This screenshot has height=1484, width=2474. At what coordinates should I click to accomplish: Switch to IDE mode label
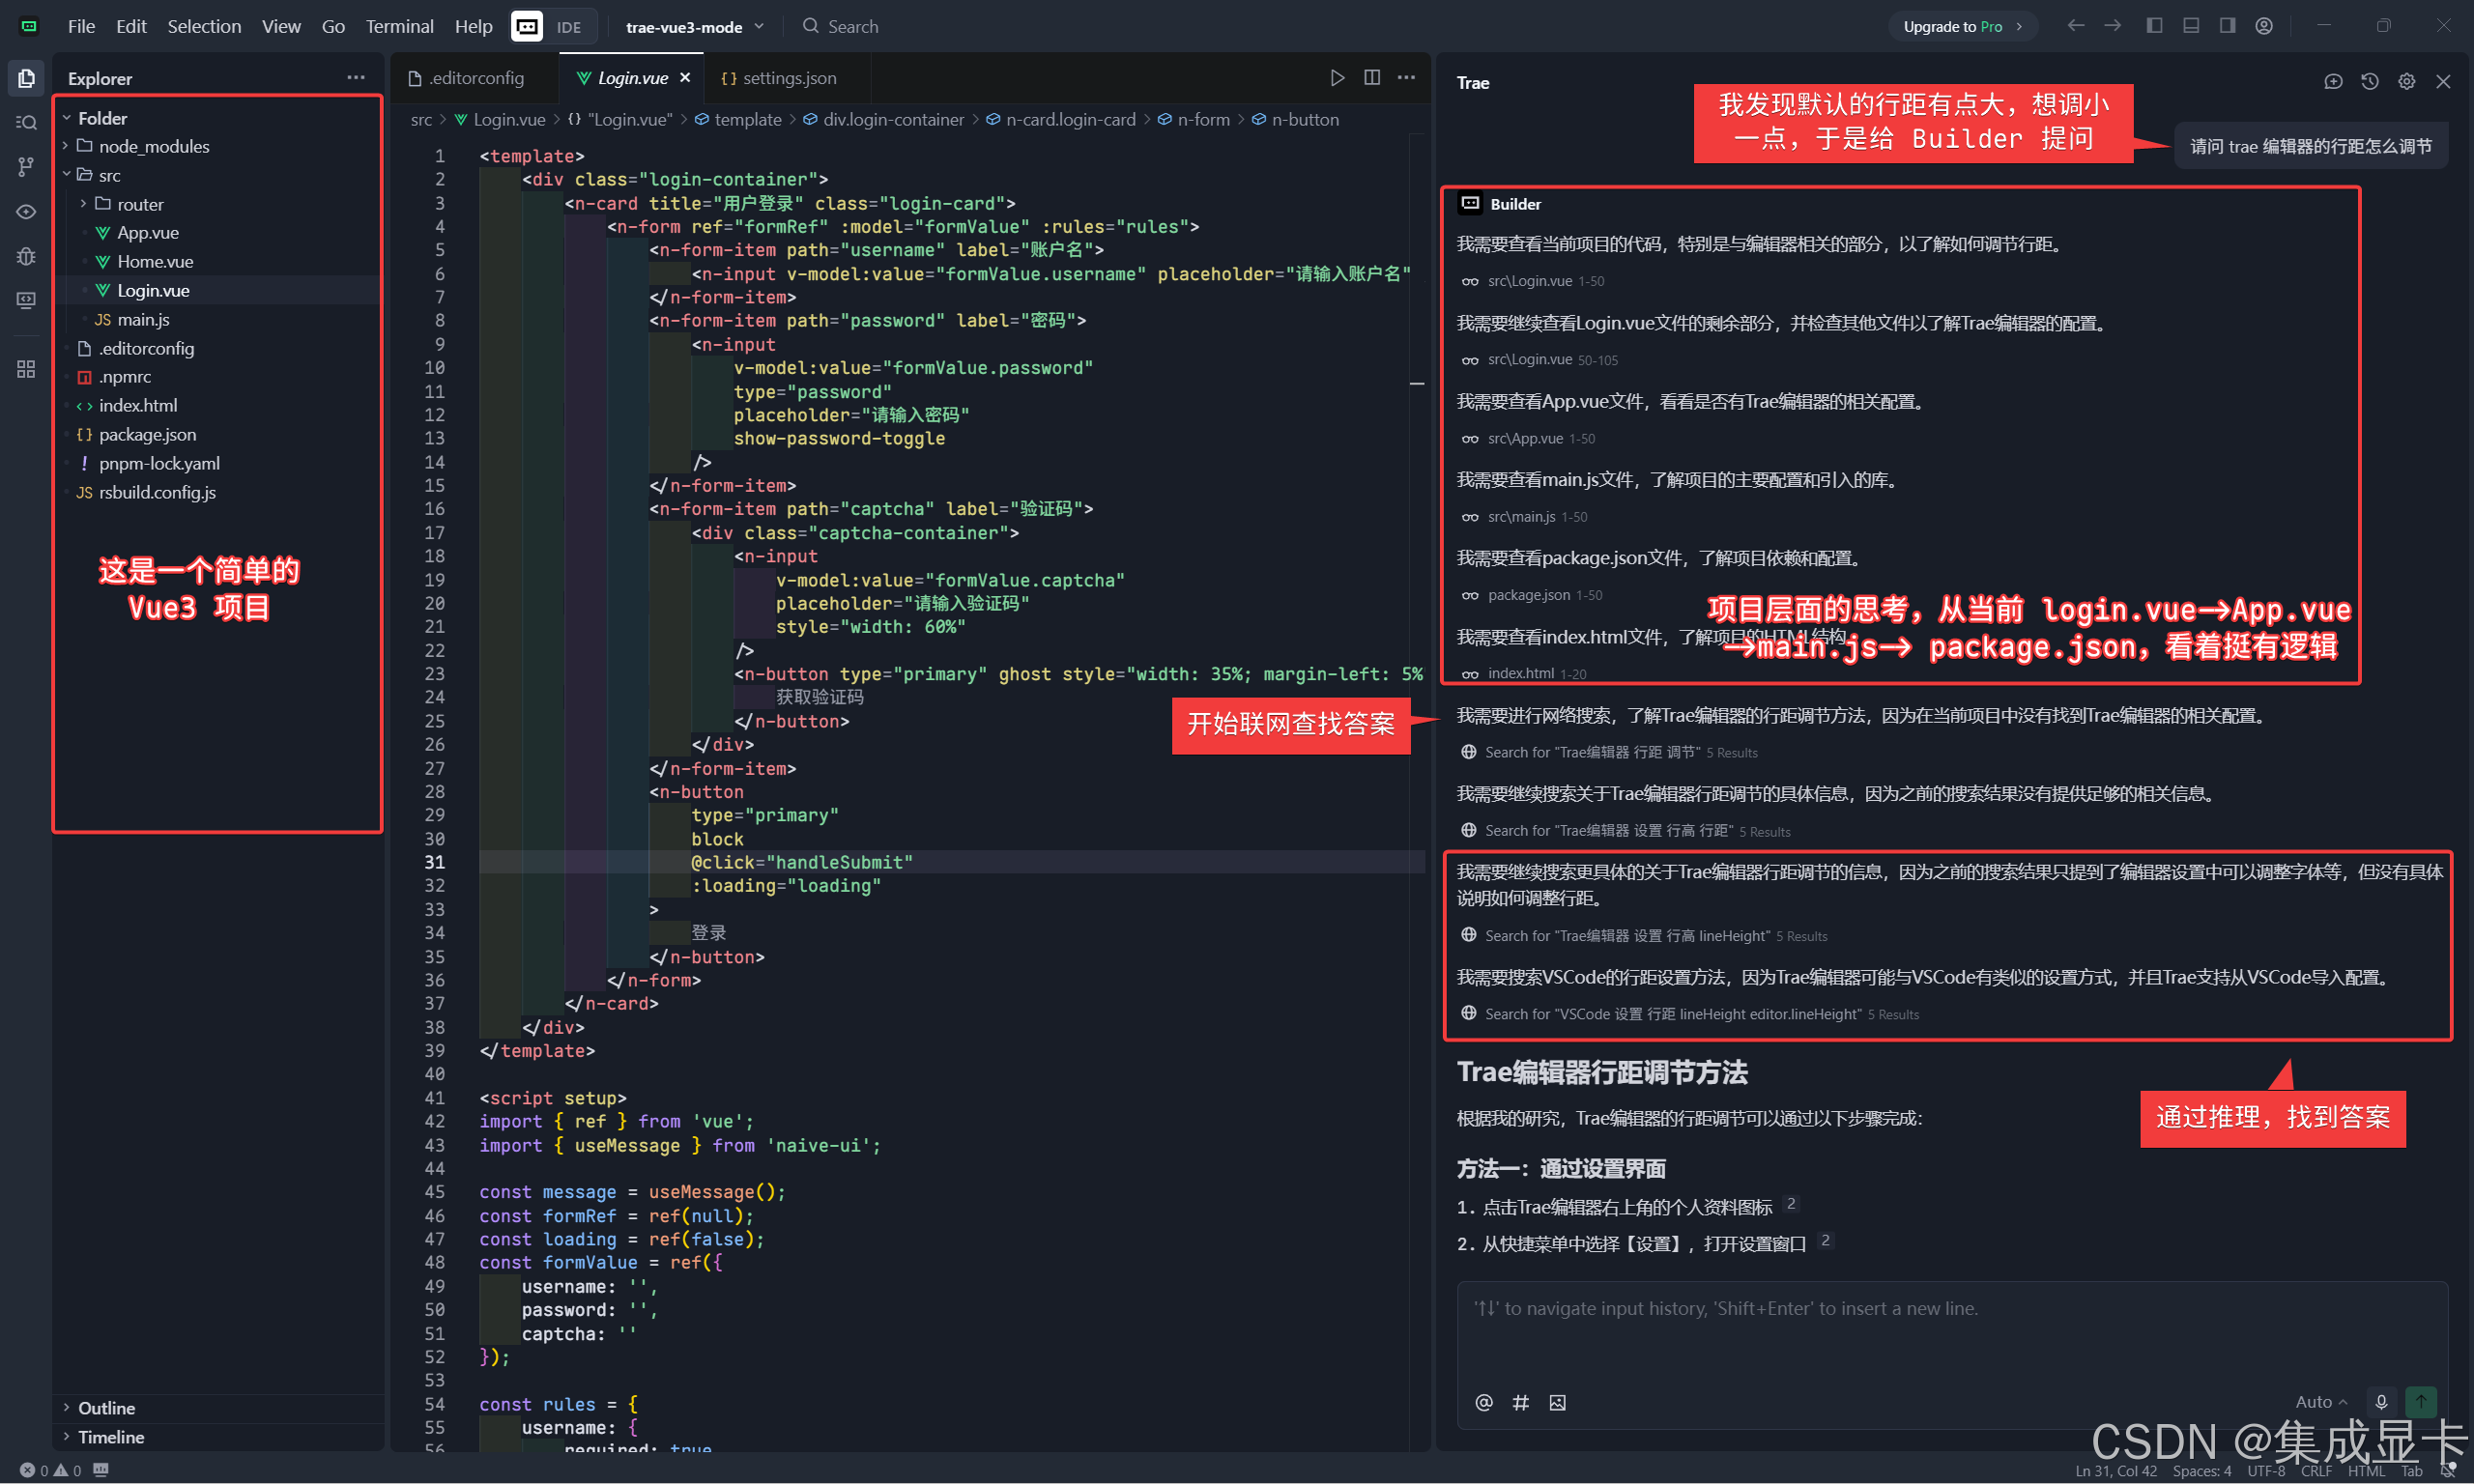[x=569, y=27]
